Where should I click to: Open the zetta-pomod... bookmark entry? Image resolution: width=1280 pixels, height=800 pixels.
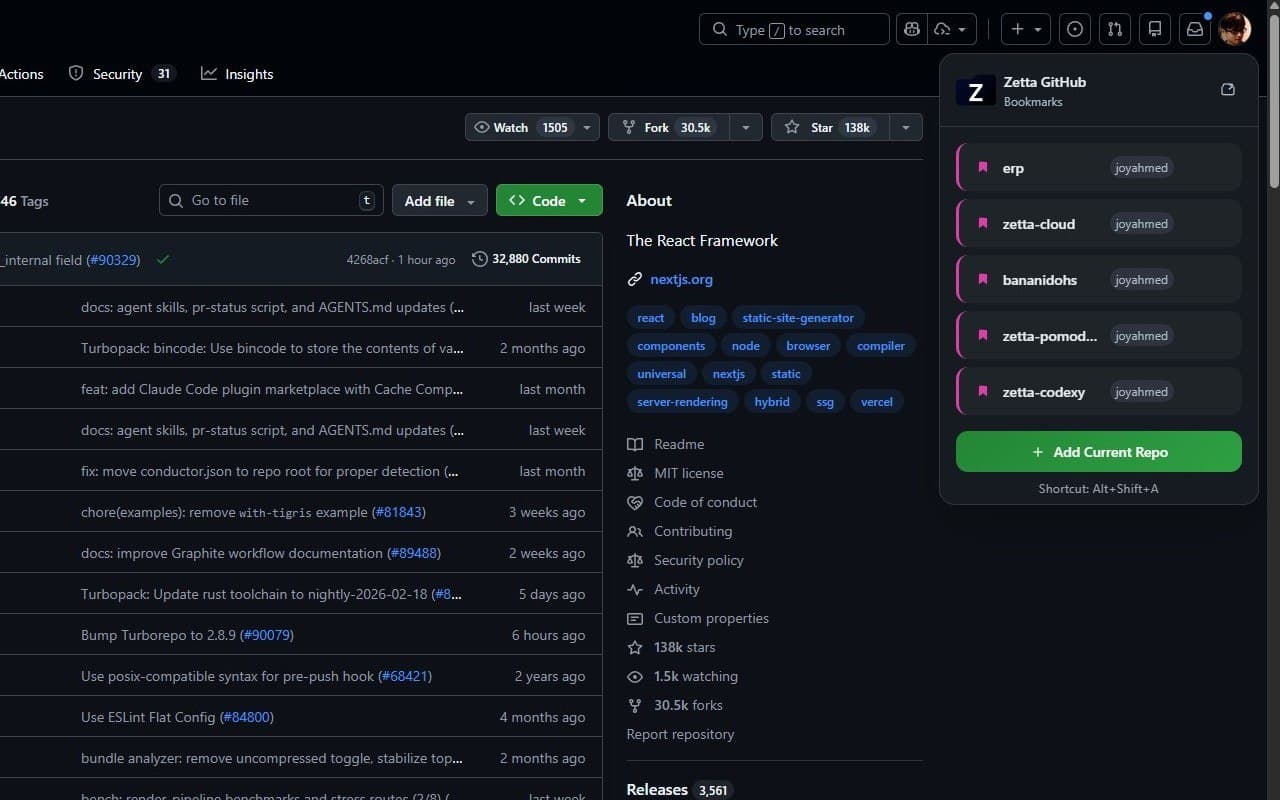(1099, 336)
